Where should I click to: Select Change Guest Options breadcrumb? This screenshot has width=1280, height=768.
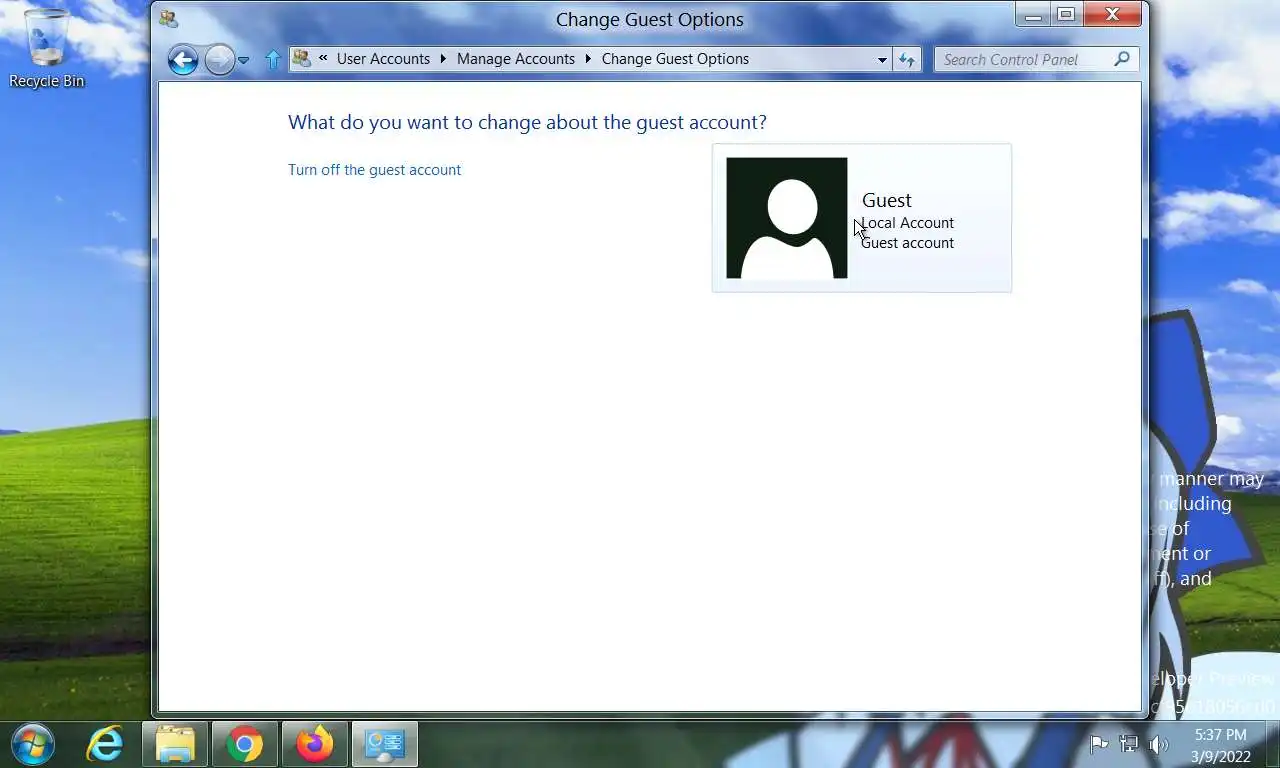(x=675, y=59)
